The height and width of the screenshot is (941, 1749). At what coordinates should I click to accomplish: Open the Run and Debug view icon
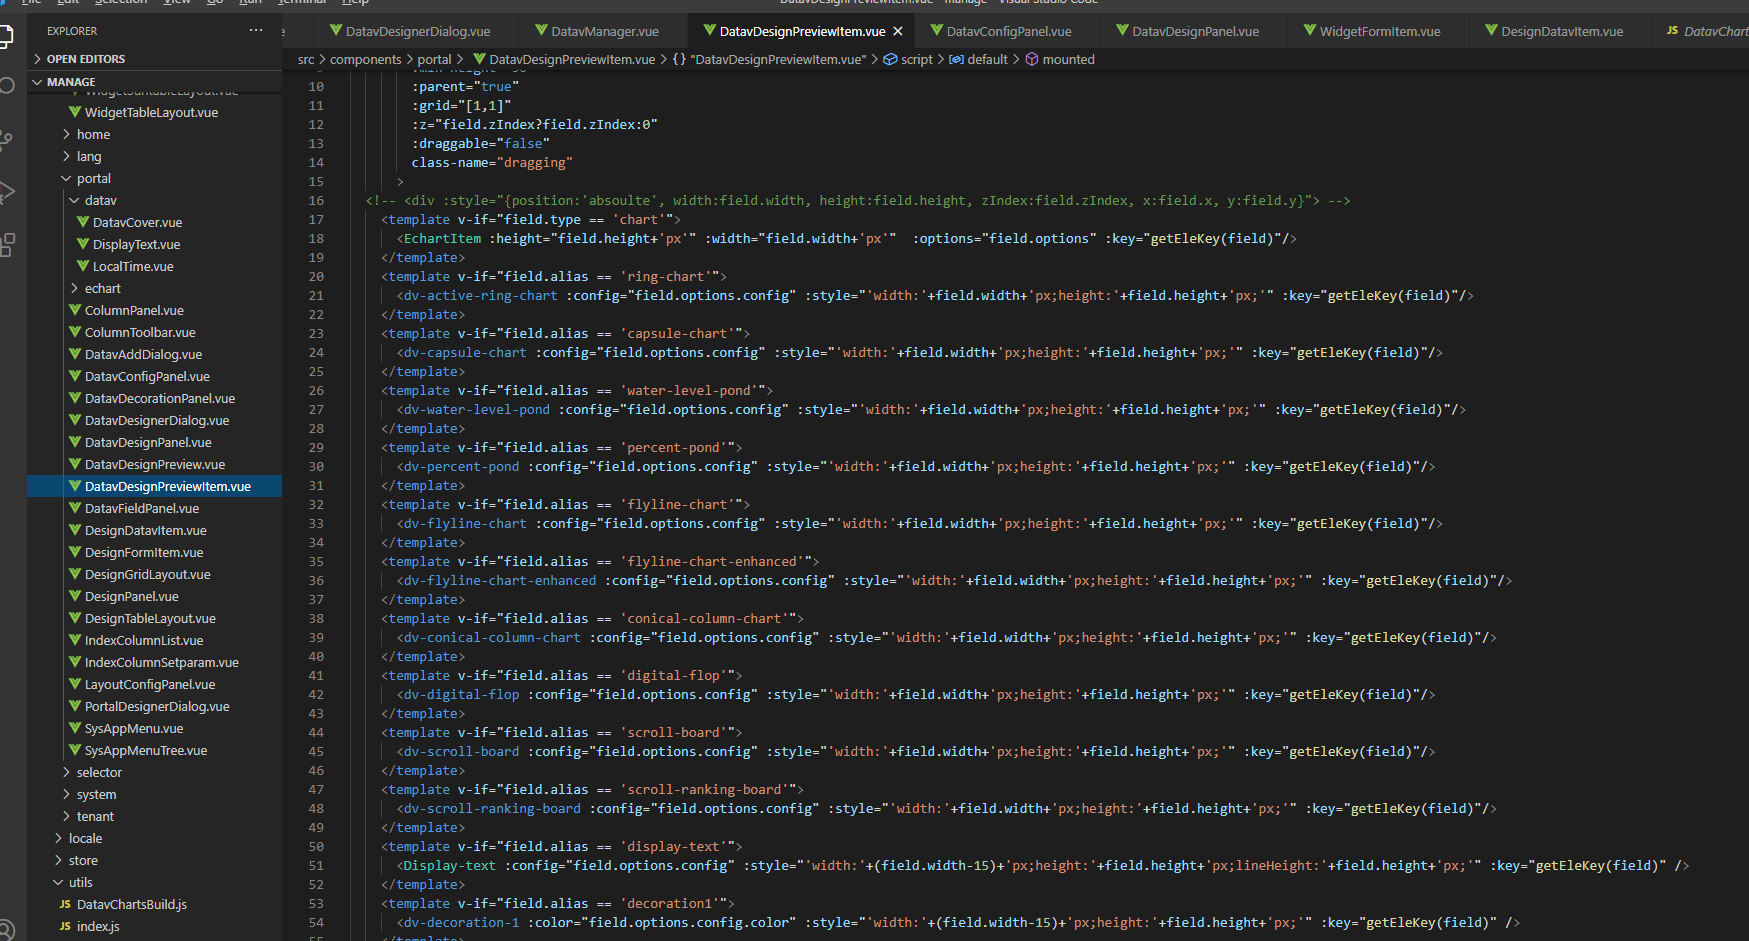[x=5, y=192]
